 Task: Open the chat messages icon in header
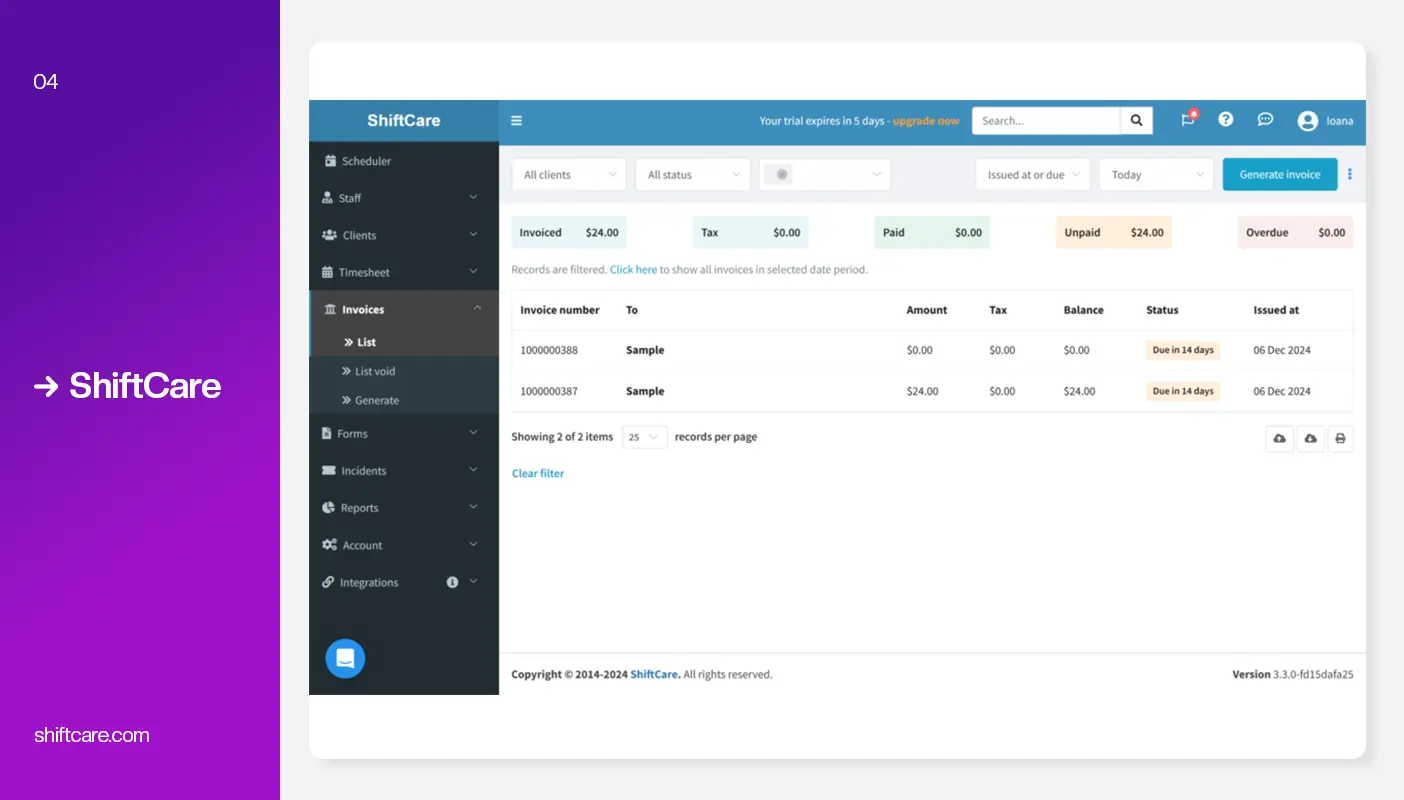(1265, 120)
